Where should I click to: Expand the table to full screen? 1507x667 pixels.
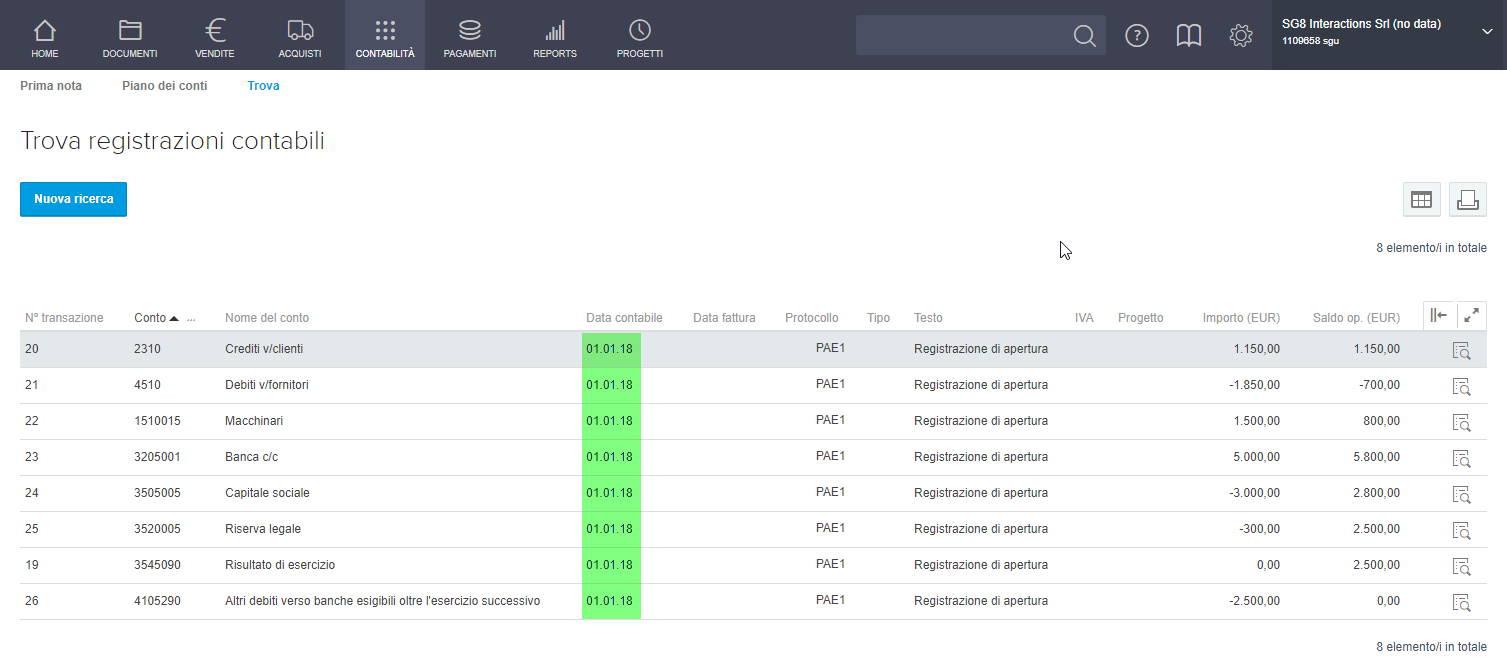pyautogui.click(x=1471, y=316)
